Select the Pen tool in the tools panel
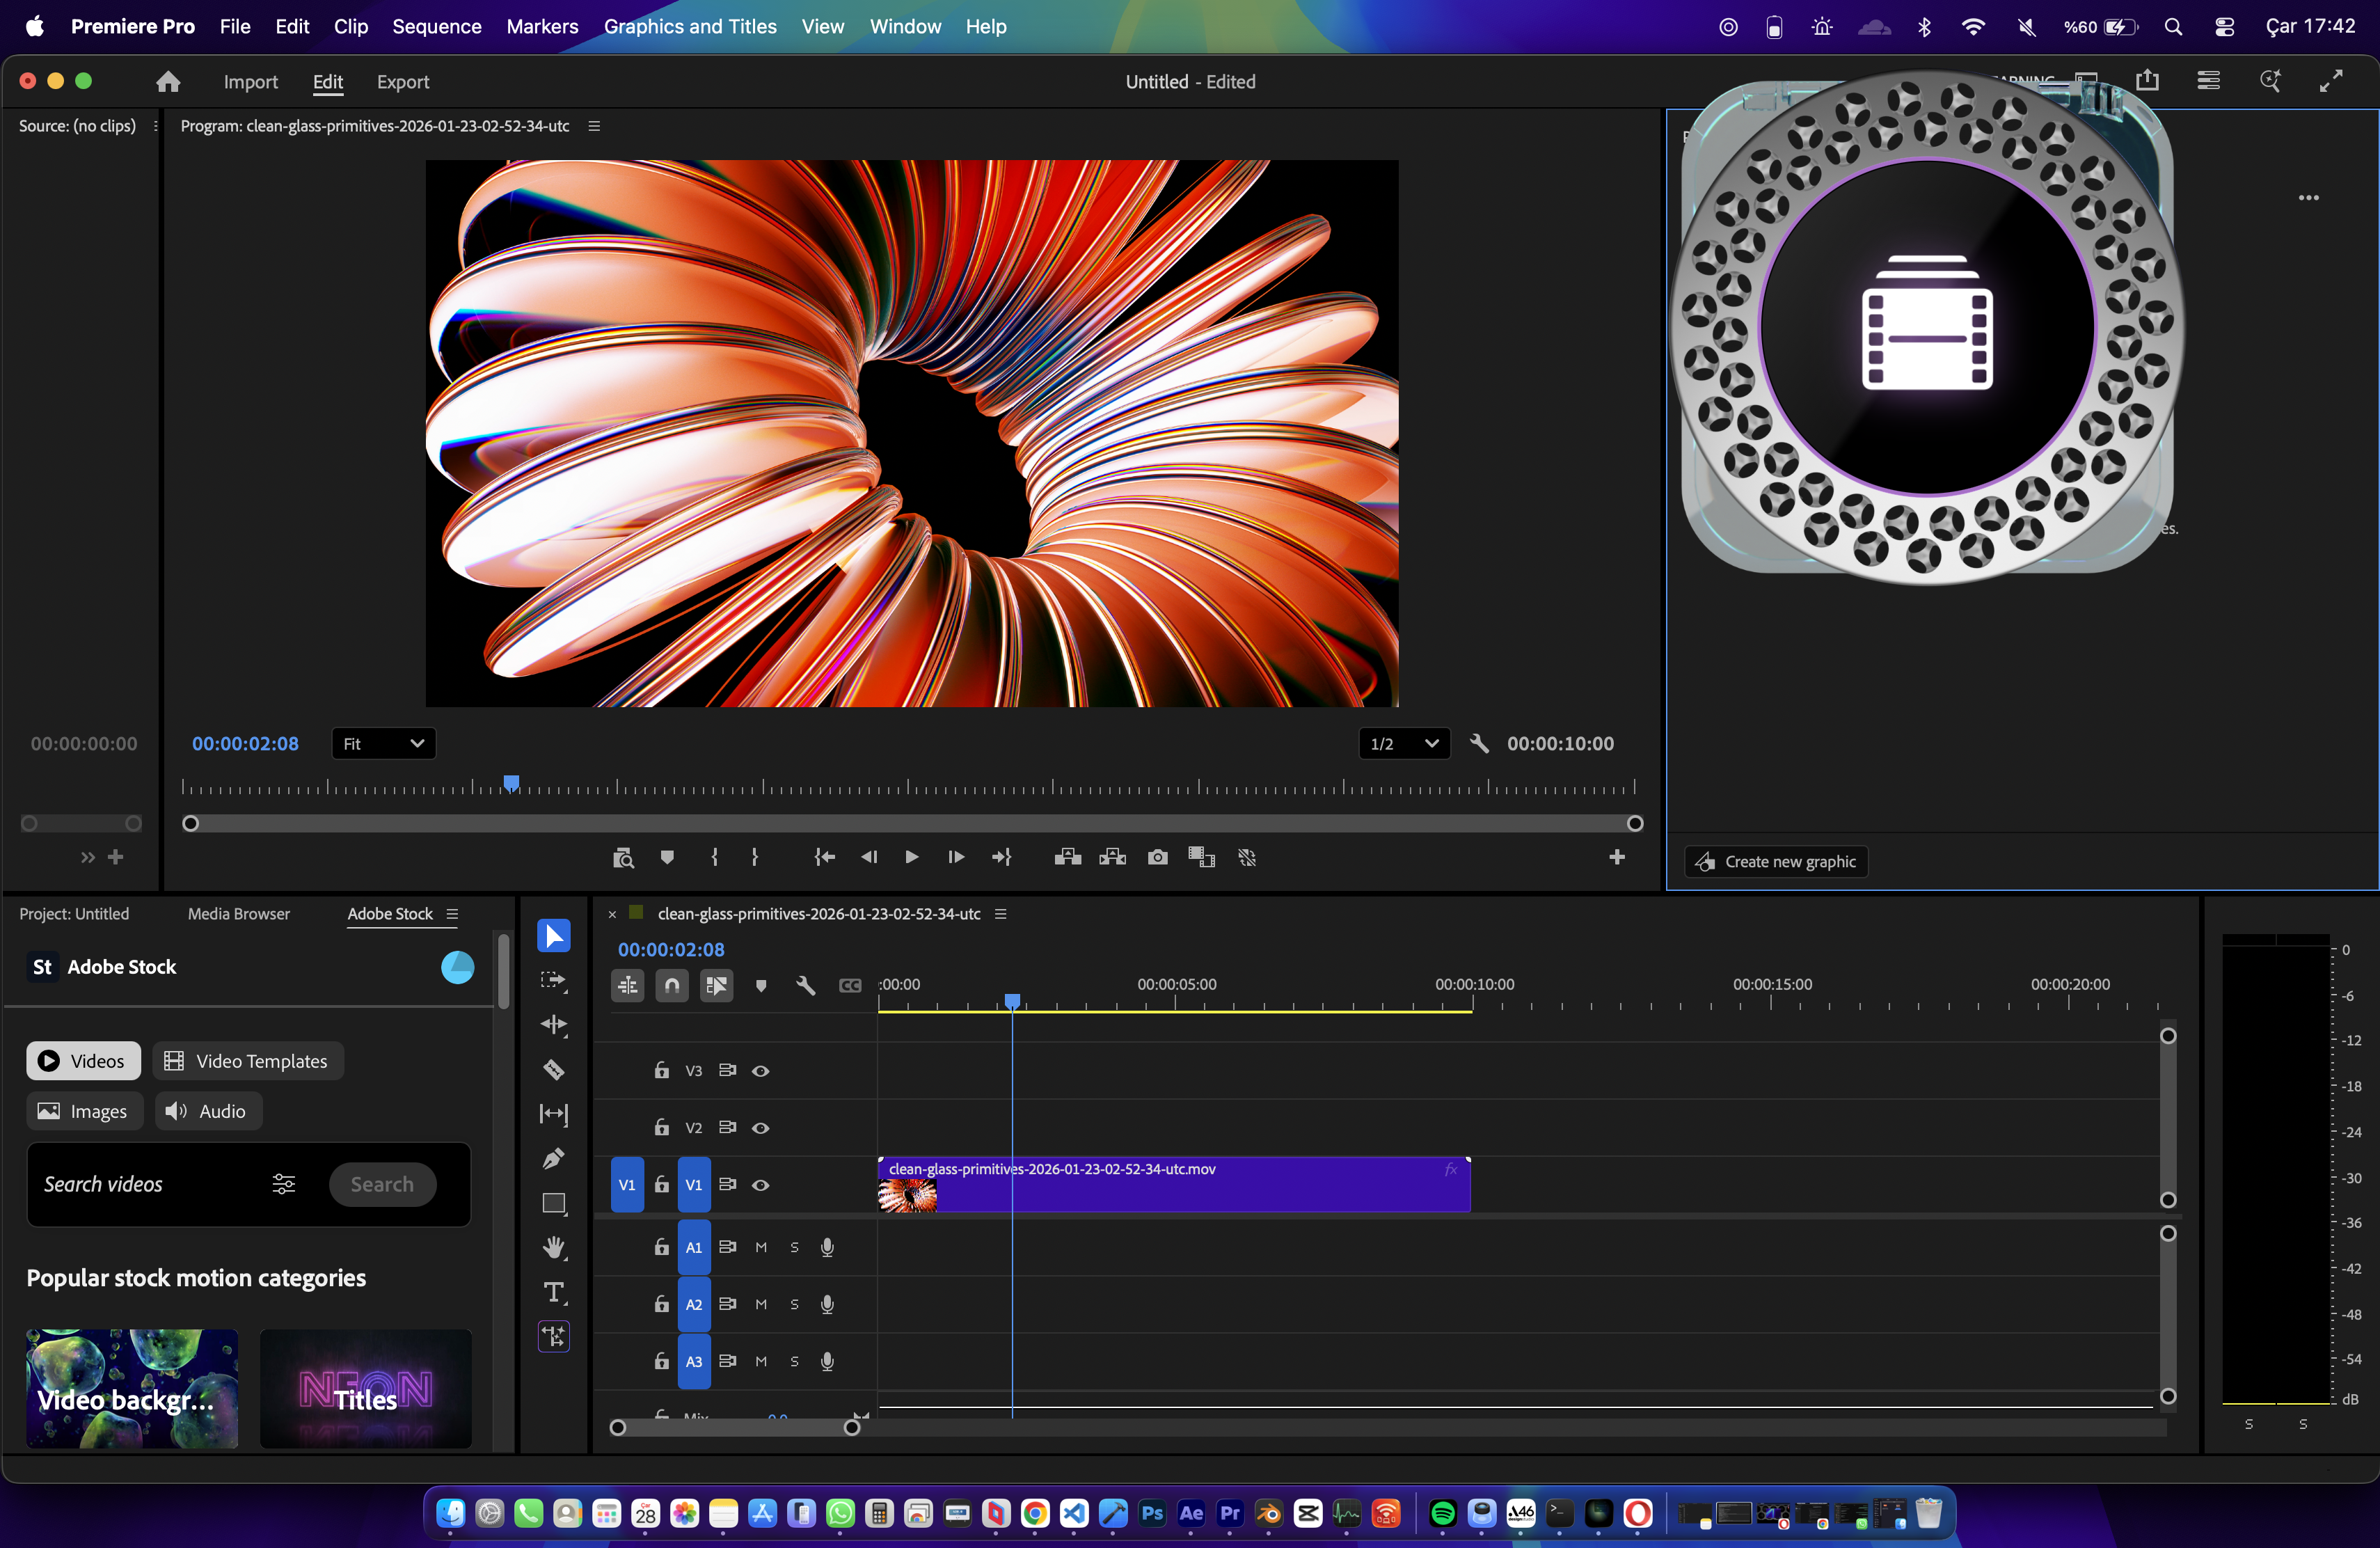The width and height of the screenshot is (2380, 1548). 554,1158
